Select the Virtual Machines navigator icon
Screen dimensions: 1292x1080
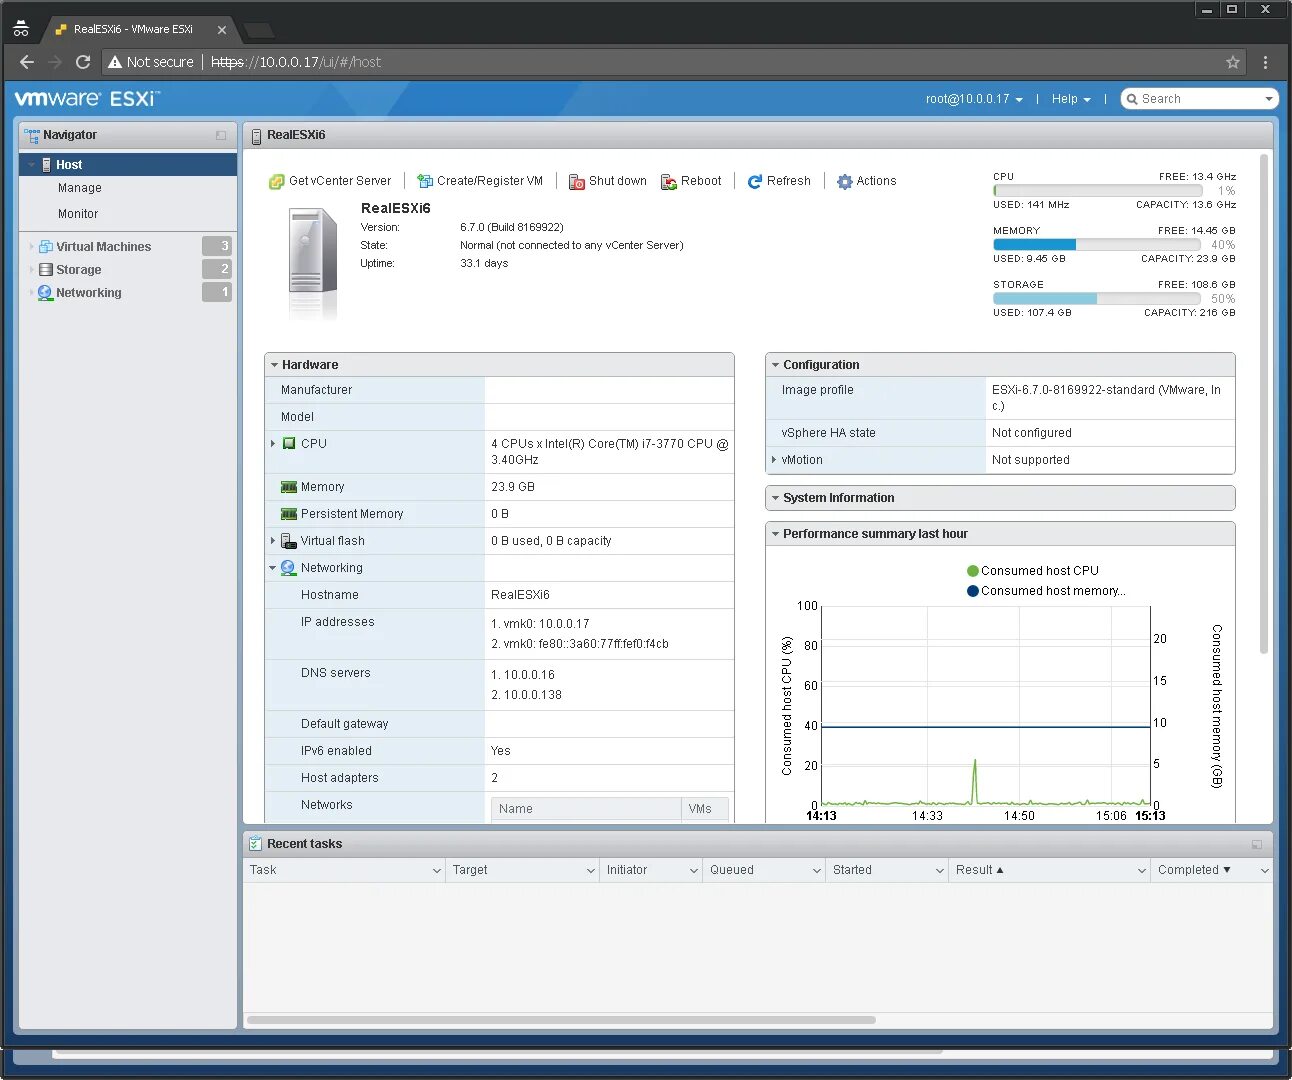46,247
